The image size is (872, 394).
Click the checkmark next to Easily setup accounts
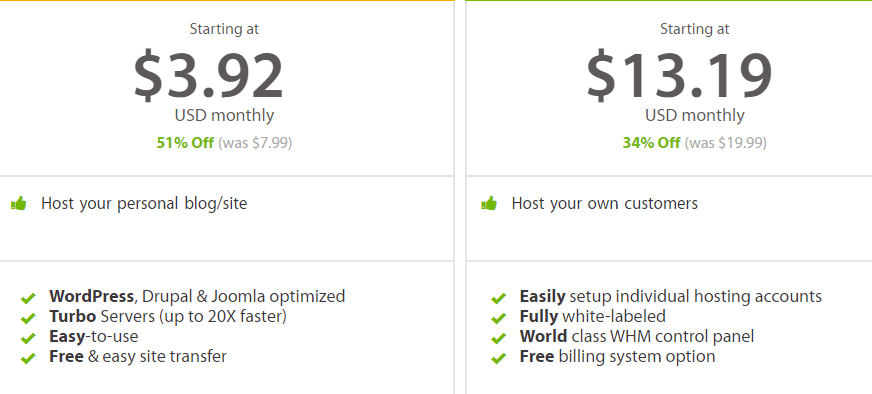click(499, 298)
